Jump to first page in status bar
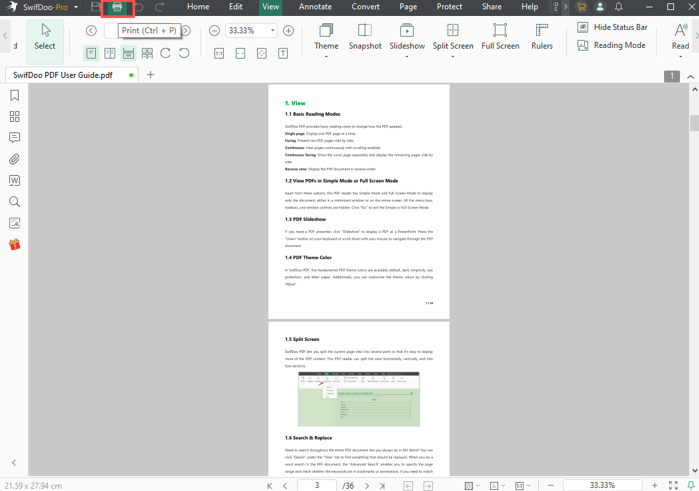699x491 pixels. pyautogui.click(x=269, y=486)
